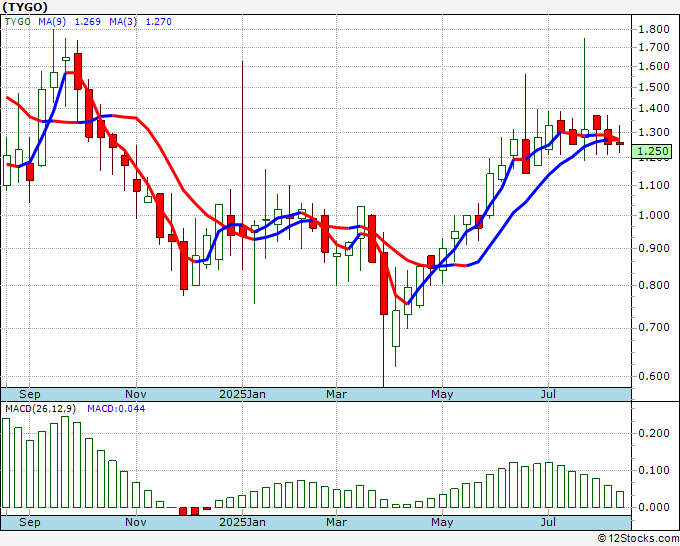Select 2025Jan on the price chart date axis

[x=242, y=394]
